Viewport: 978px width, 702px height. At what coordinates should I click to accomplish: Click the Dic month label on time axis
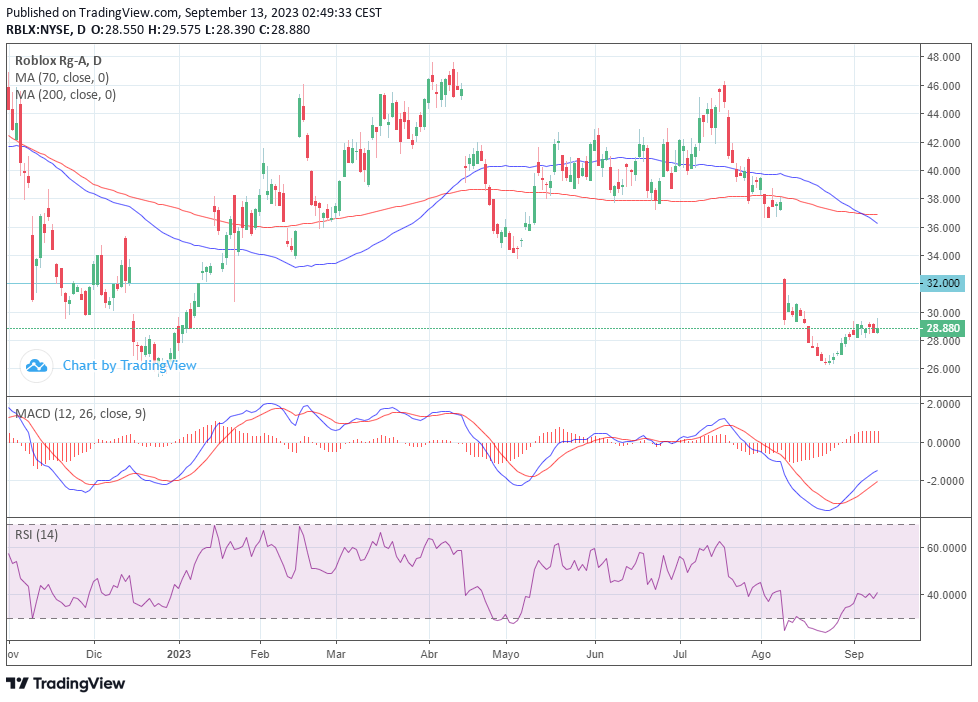coord(94,654)
